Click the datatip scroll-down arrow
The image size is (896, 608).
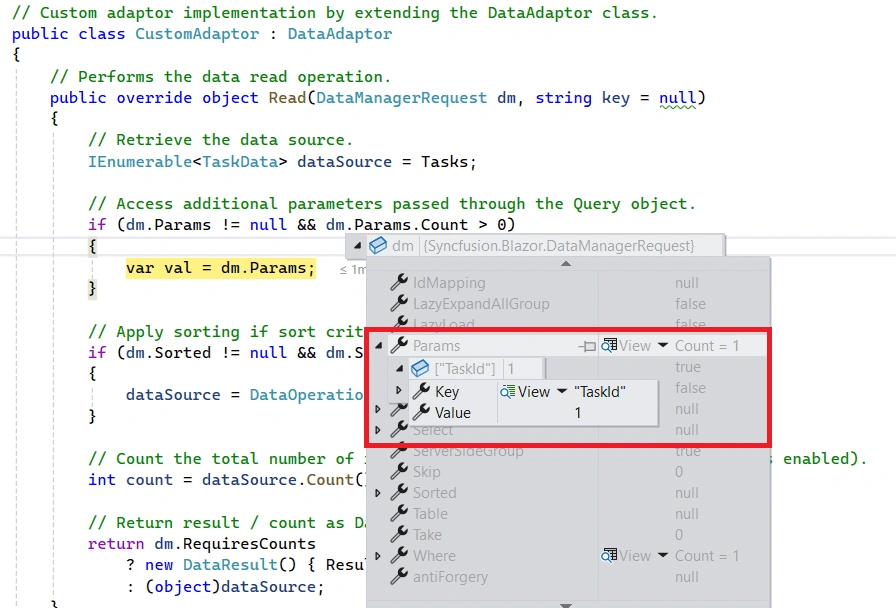[566, 605]
